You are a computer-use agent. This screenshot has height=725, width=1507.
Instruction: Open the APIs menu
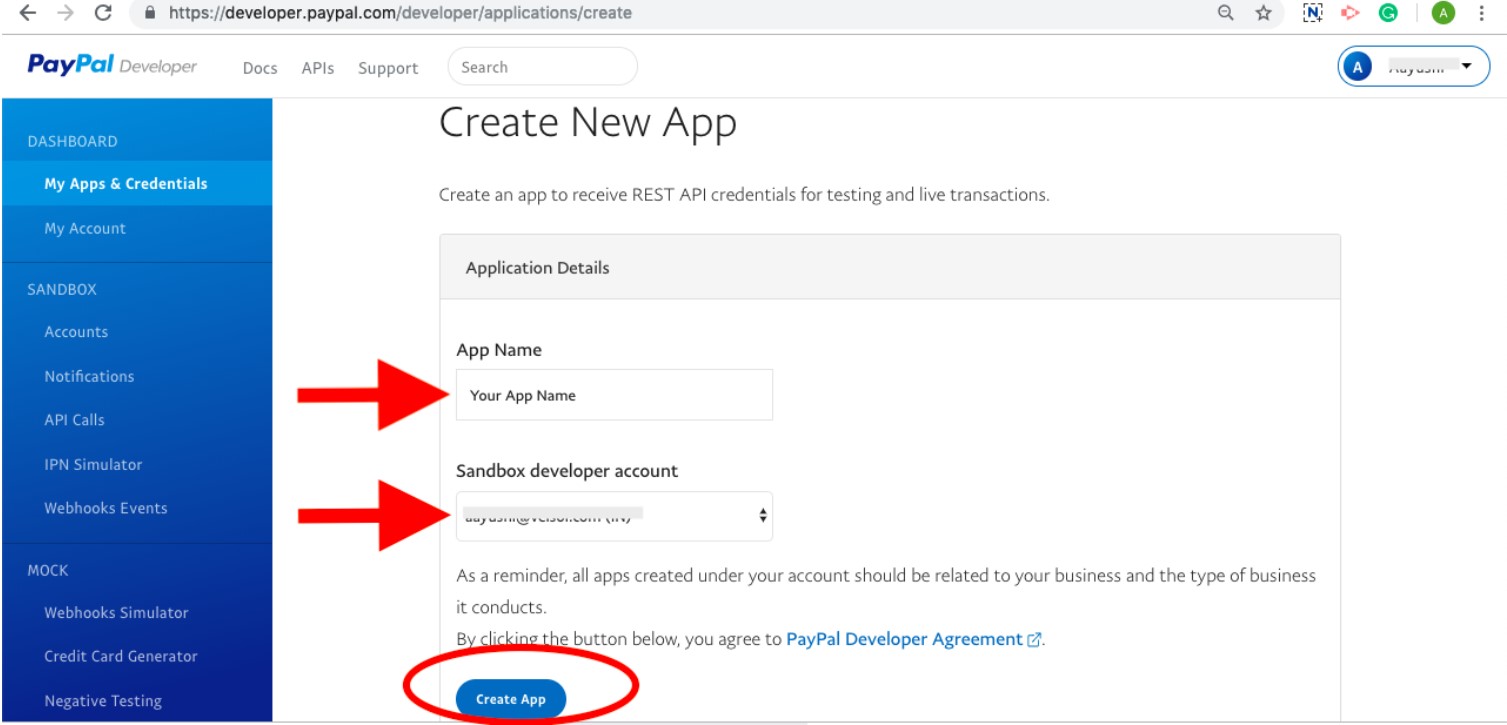pyautogui.click(x=318, y=68)
